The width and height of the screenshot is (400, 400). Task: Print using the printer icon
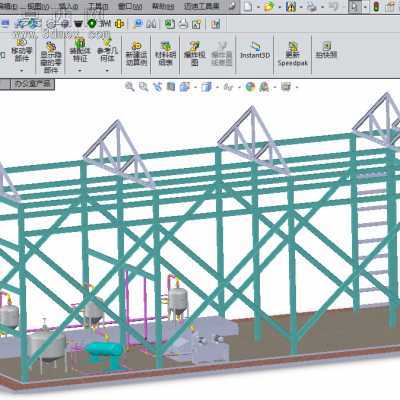coord(312,7)
